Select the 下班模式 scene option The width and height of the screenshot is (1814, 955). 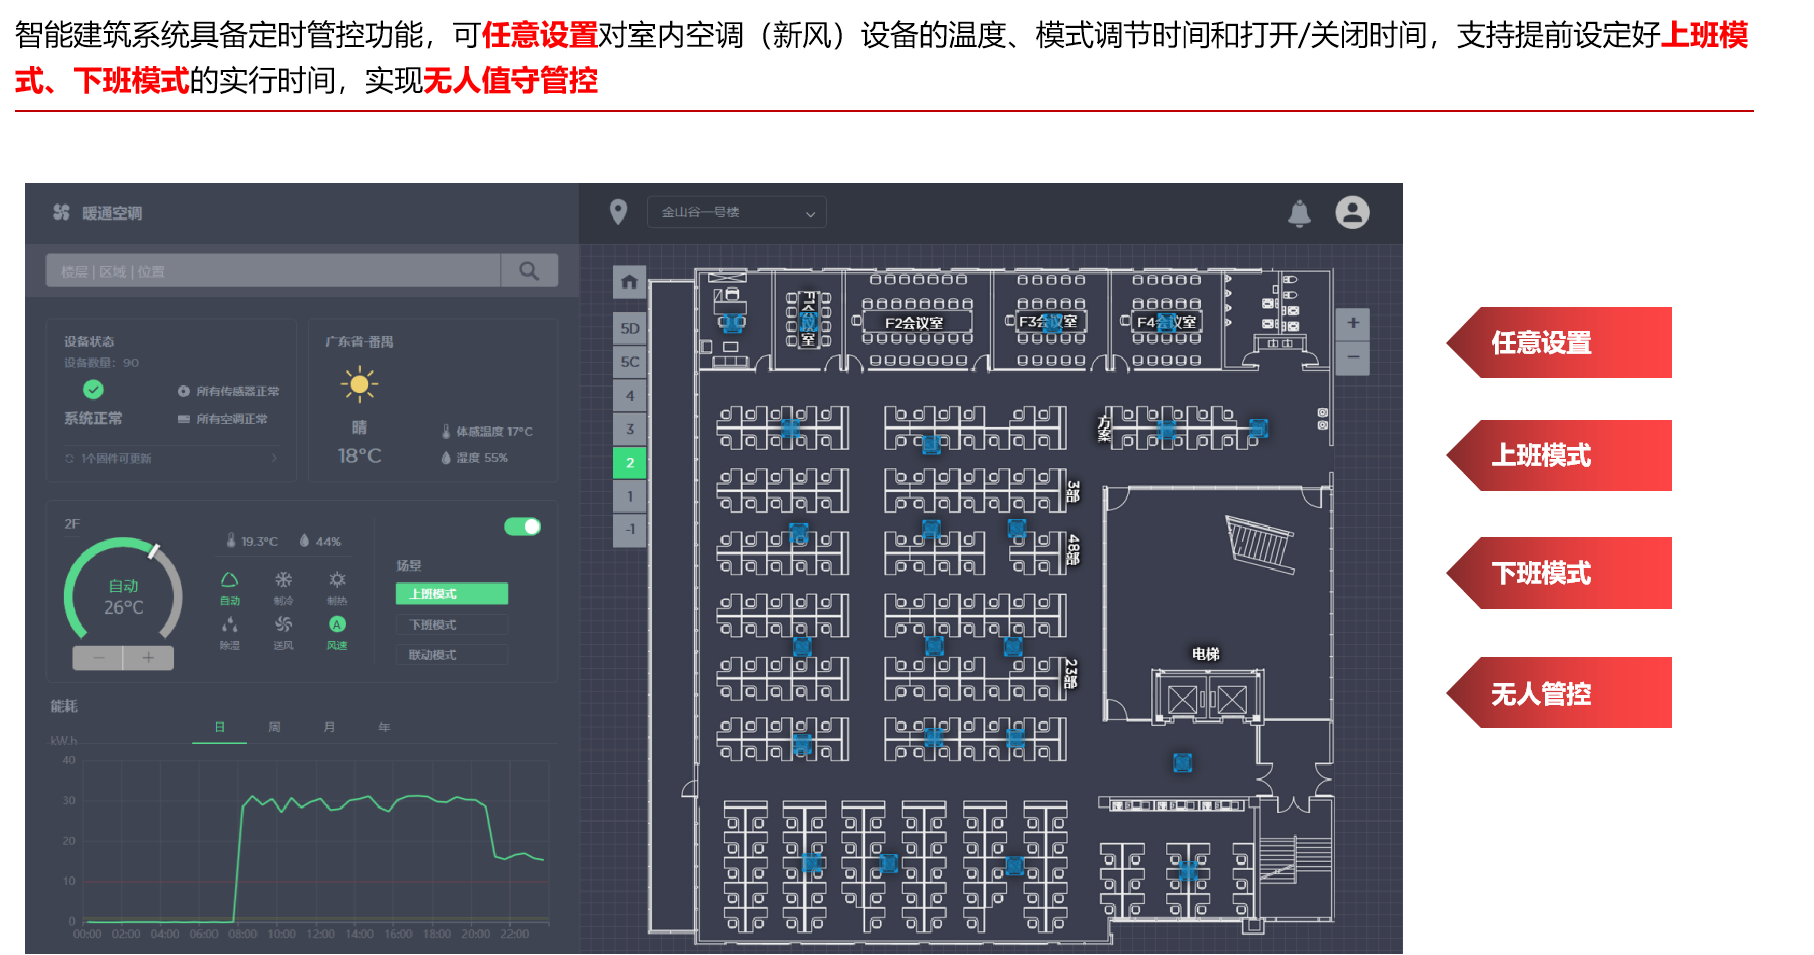(452, 625)
